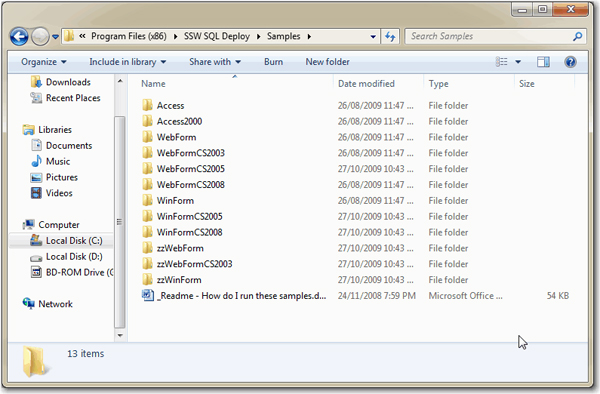This screenshot has width=600, height=394.
Task: Click the navigation pane scrollbar thumb
Action: [x=120, y=222]
